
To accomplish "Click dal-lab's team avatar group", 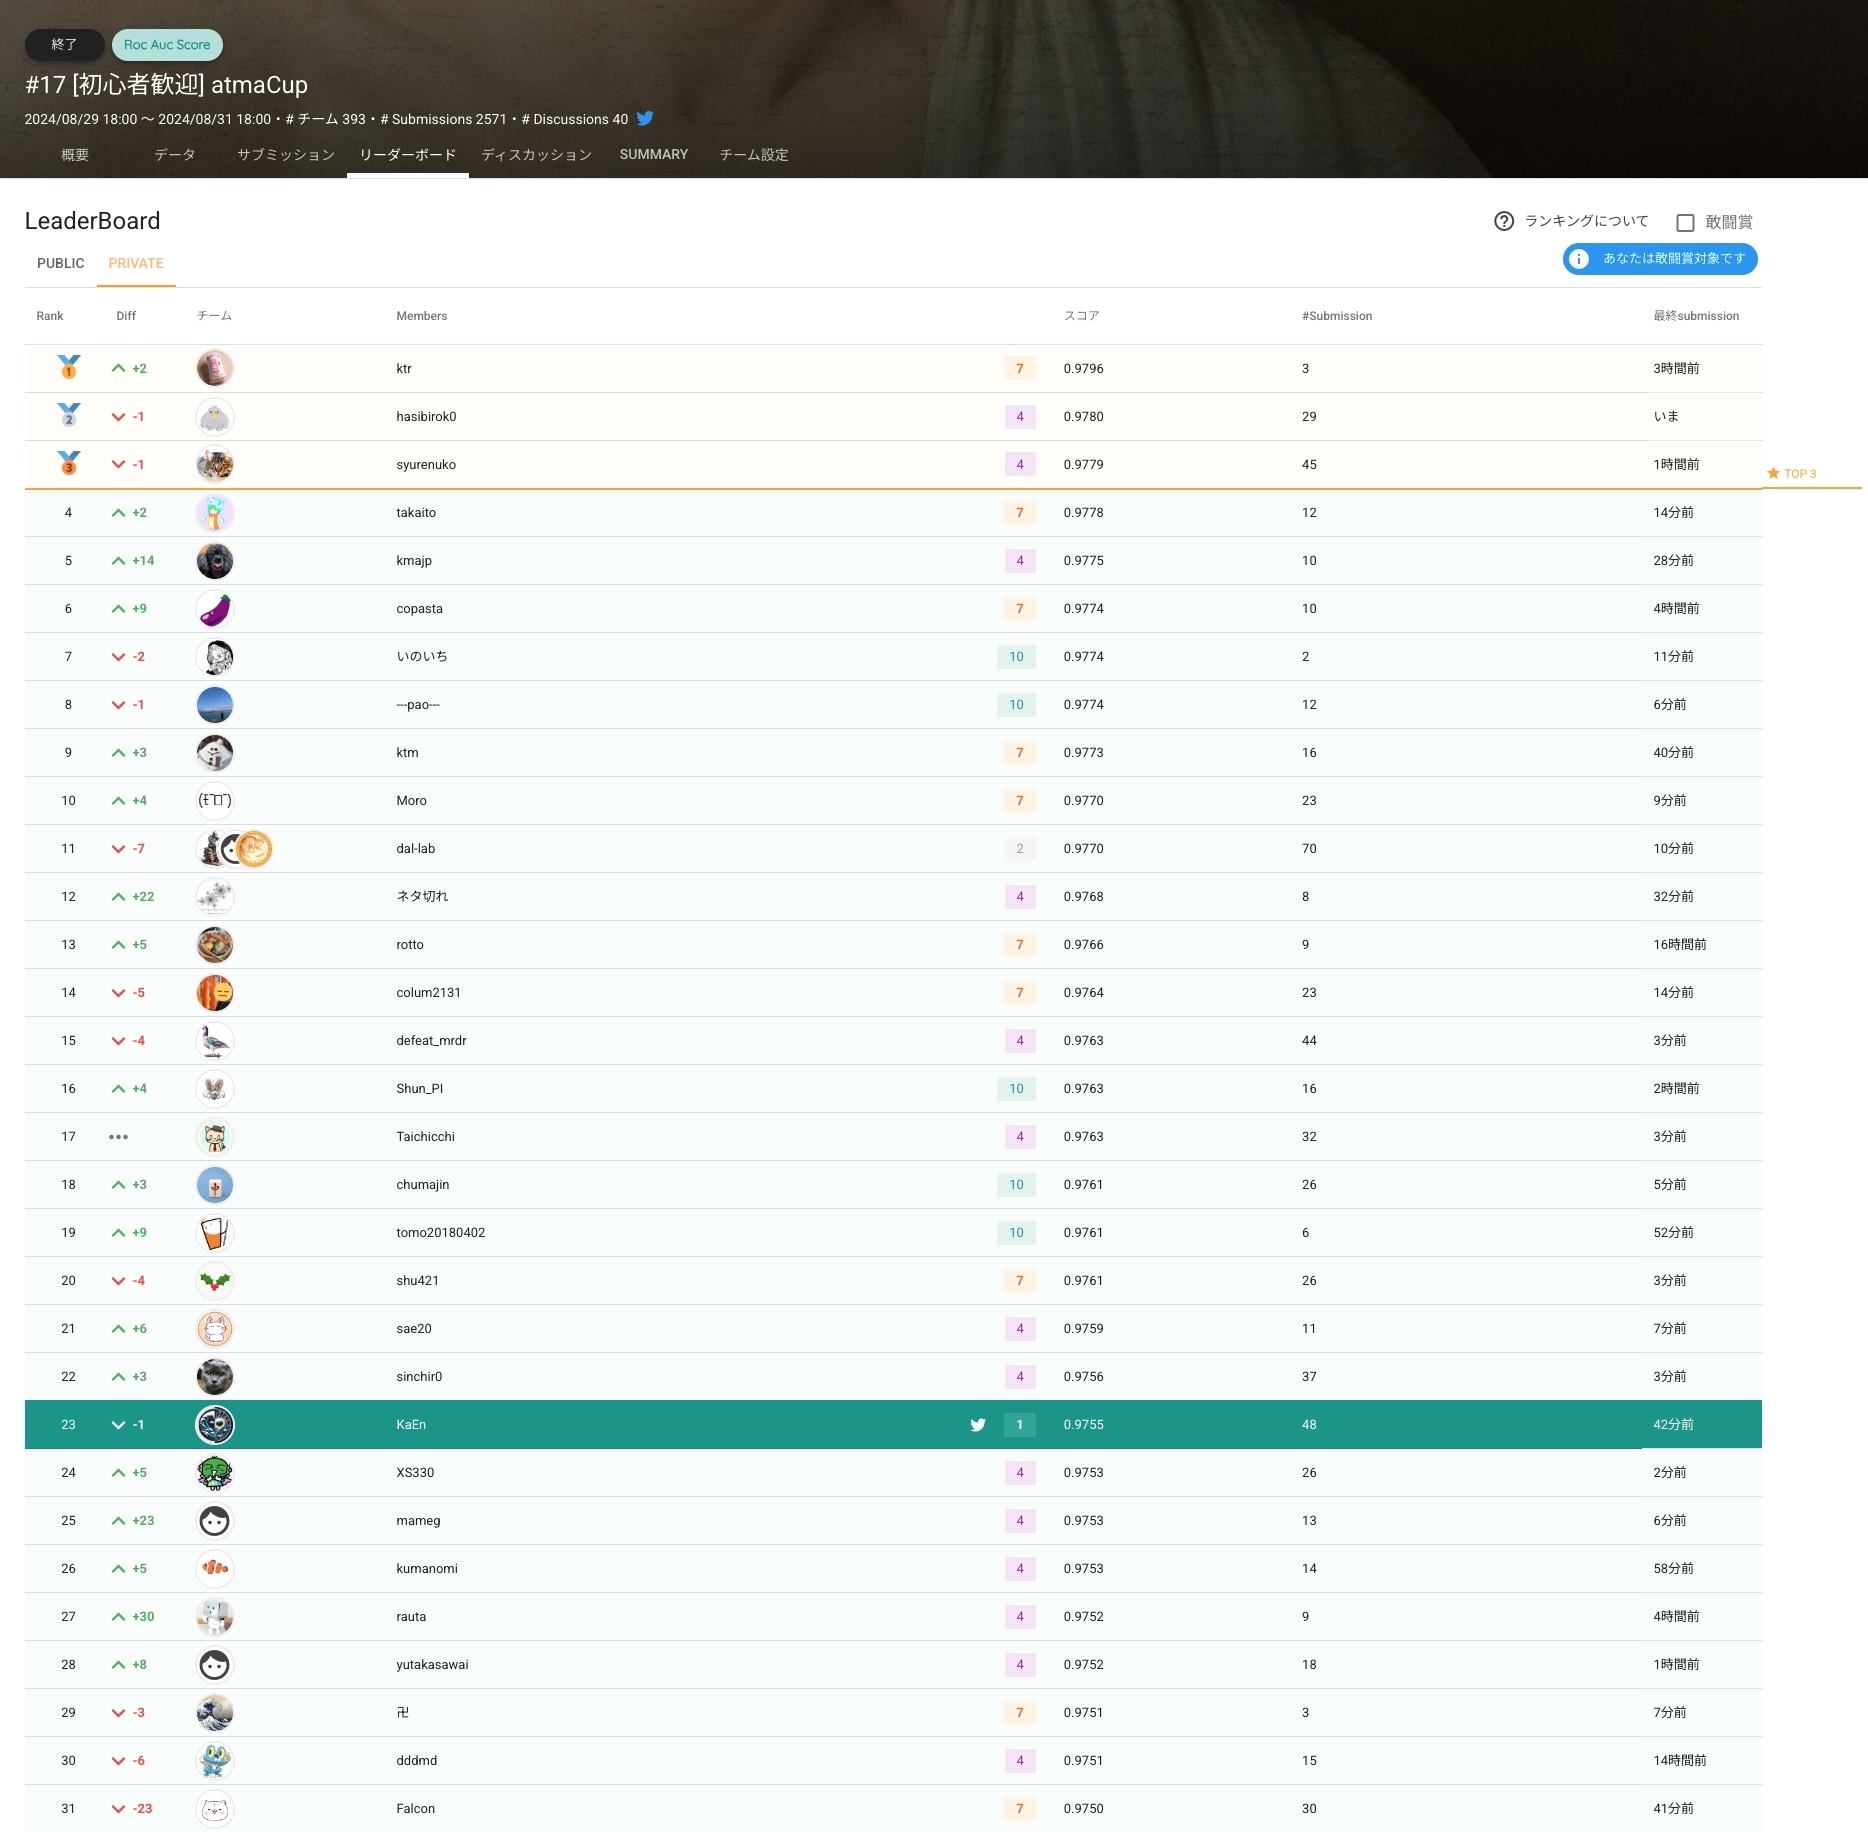I will [234, 849].
